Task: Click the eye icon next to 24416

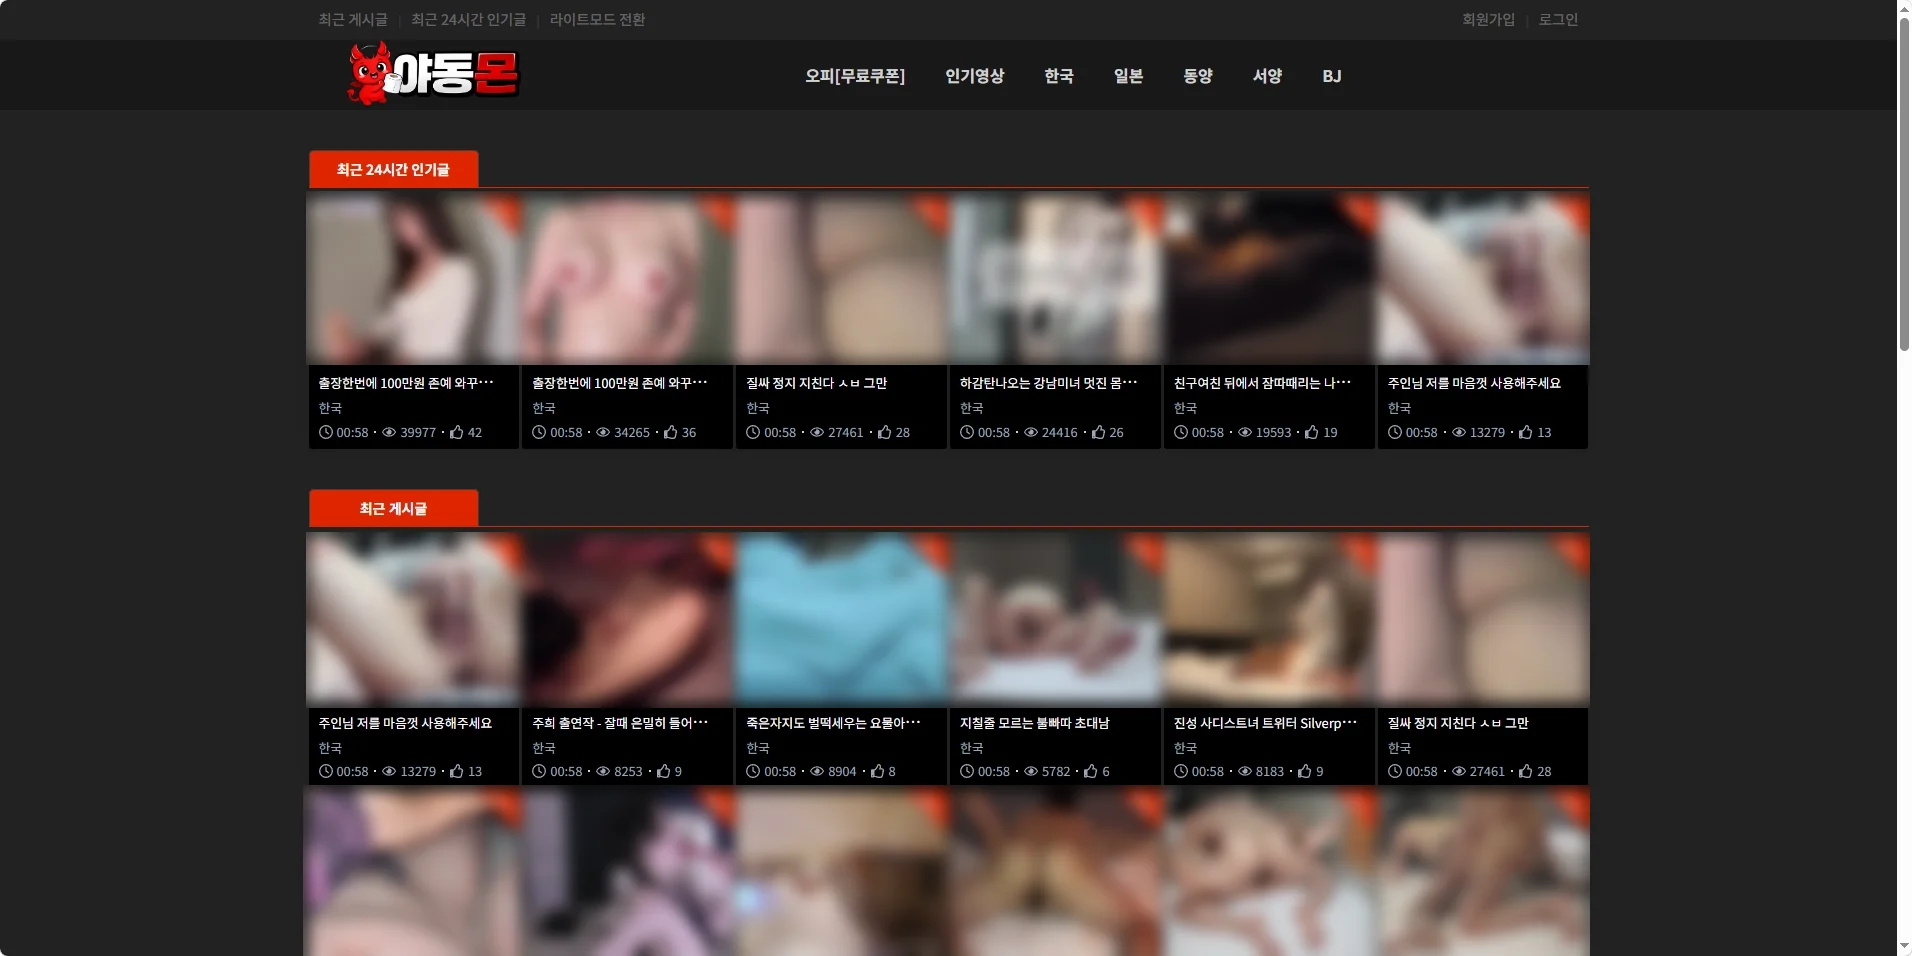Action: 1031,433
